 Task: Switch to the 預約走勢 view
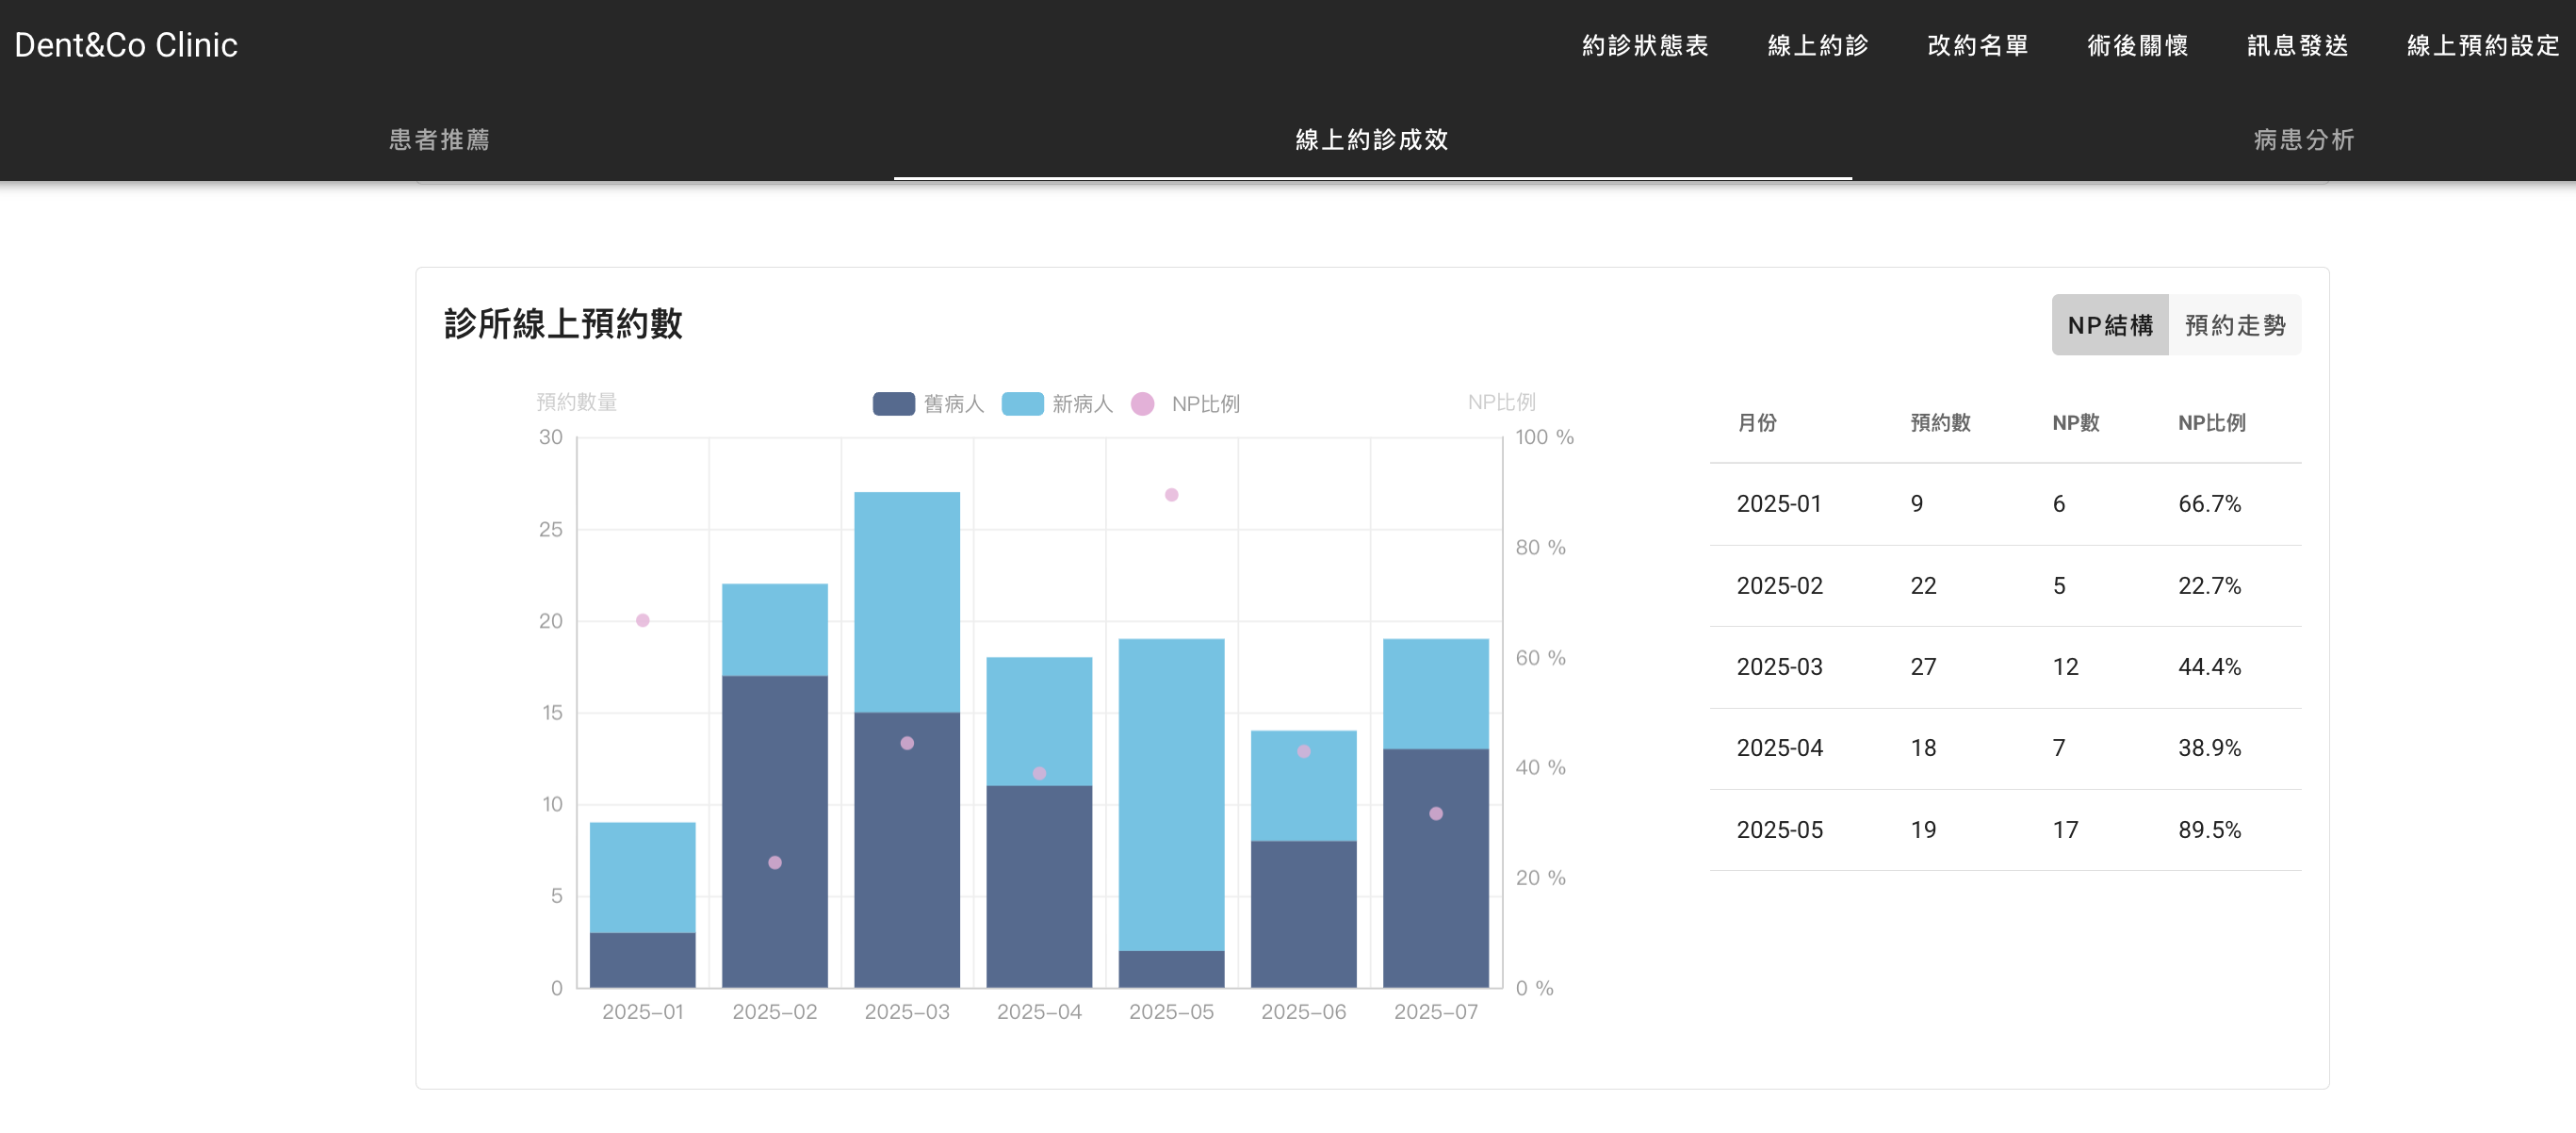(2234, 325)
